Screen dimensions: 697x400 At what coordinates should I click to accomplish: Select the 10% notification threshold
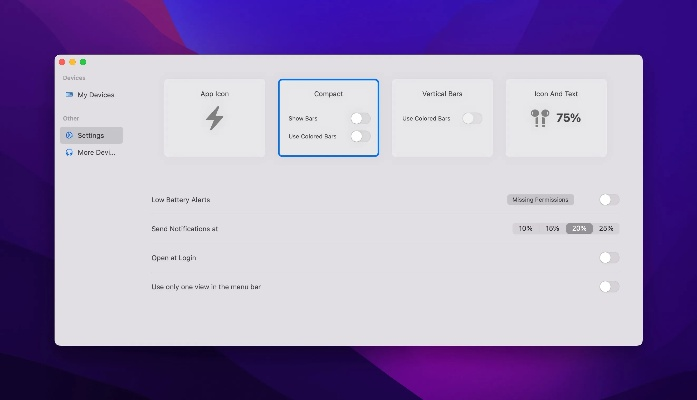coord(525,229)
